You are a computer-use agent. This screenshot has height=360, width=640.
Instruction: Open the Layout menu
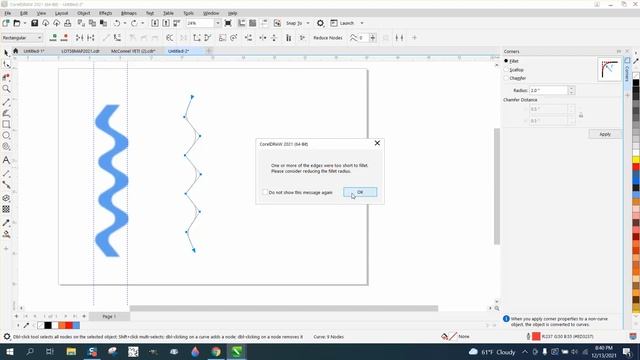pos(61,13)
